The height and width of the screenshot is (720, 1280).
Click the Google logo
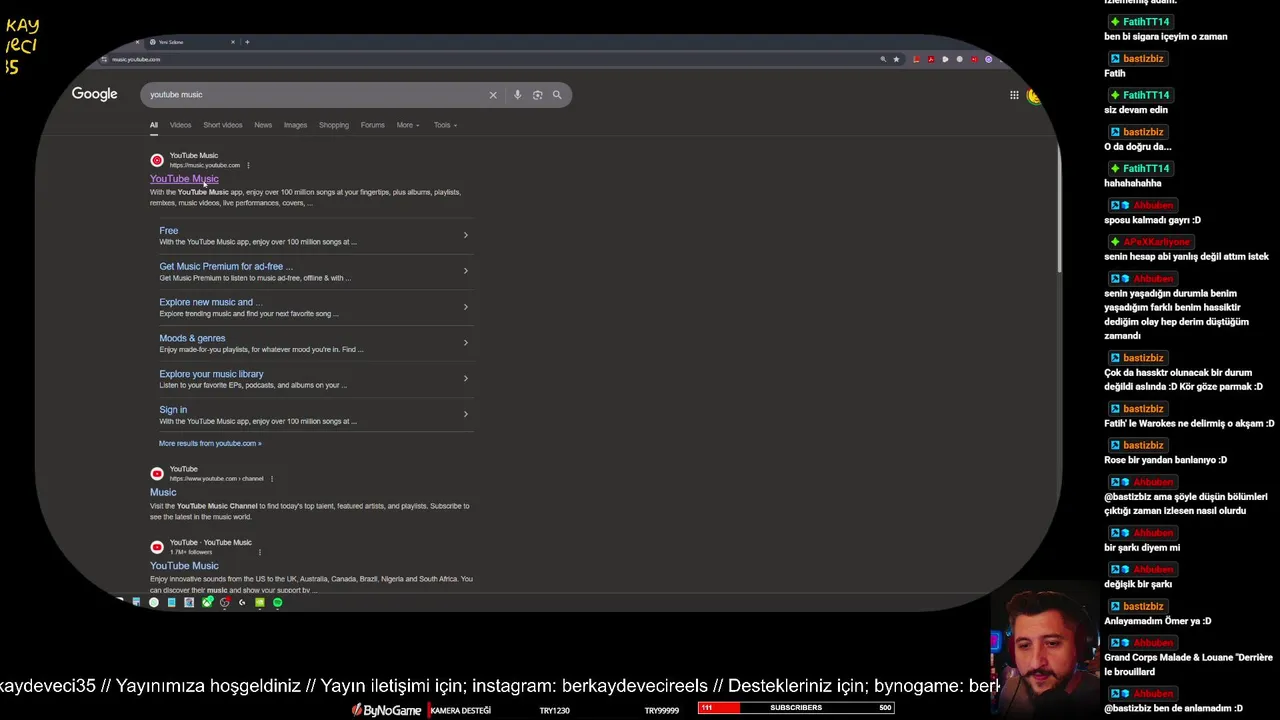point(95,94)
